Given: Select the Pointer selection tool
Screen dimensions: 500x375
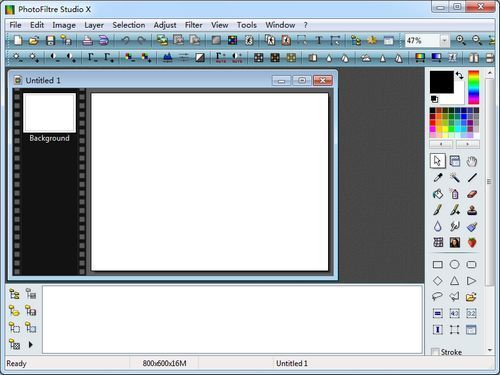Looking at the screenshot, I should [438, 161].
